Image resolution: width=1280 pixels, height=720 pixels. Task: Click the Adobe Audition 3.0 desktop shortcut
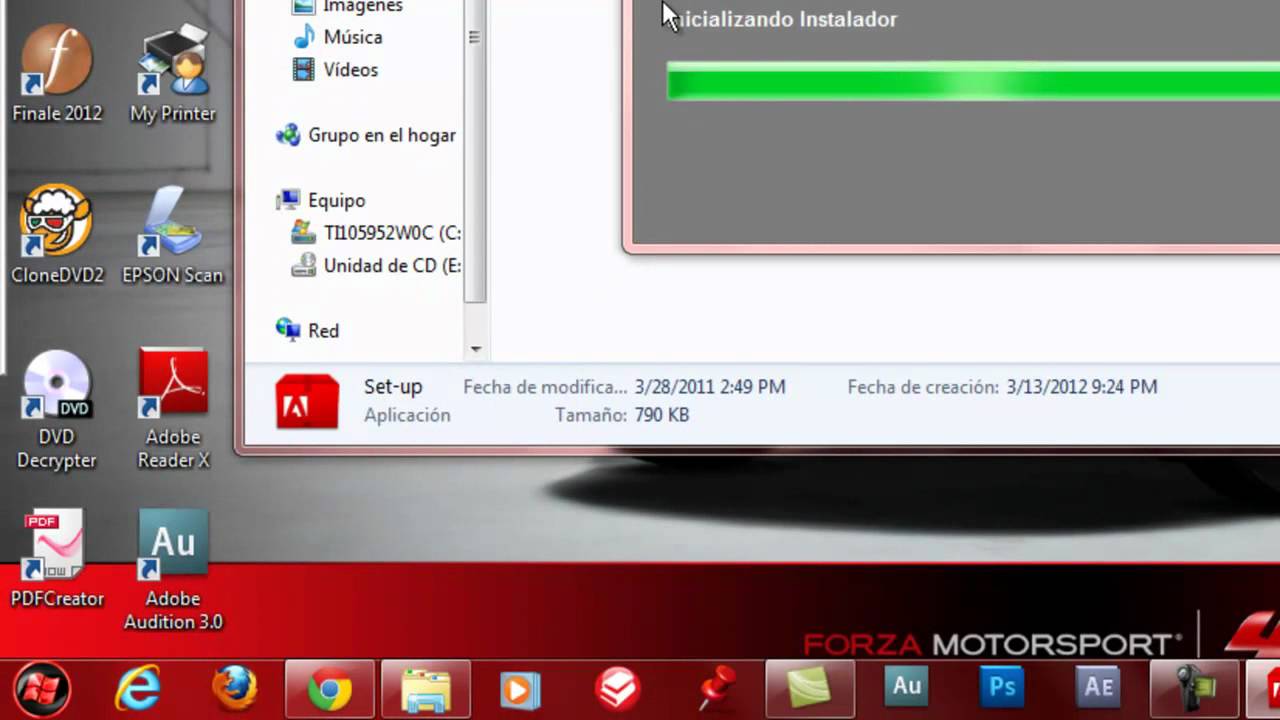[173, 570]
